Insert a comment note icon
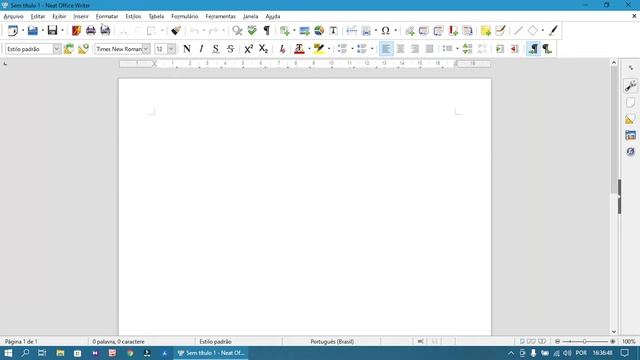The width and height of the screenshot is (640, 360). coord(486,31)
